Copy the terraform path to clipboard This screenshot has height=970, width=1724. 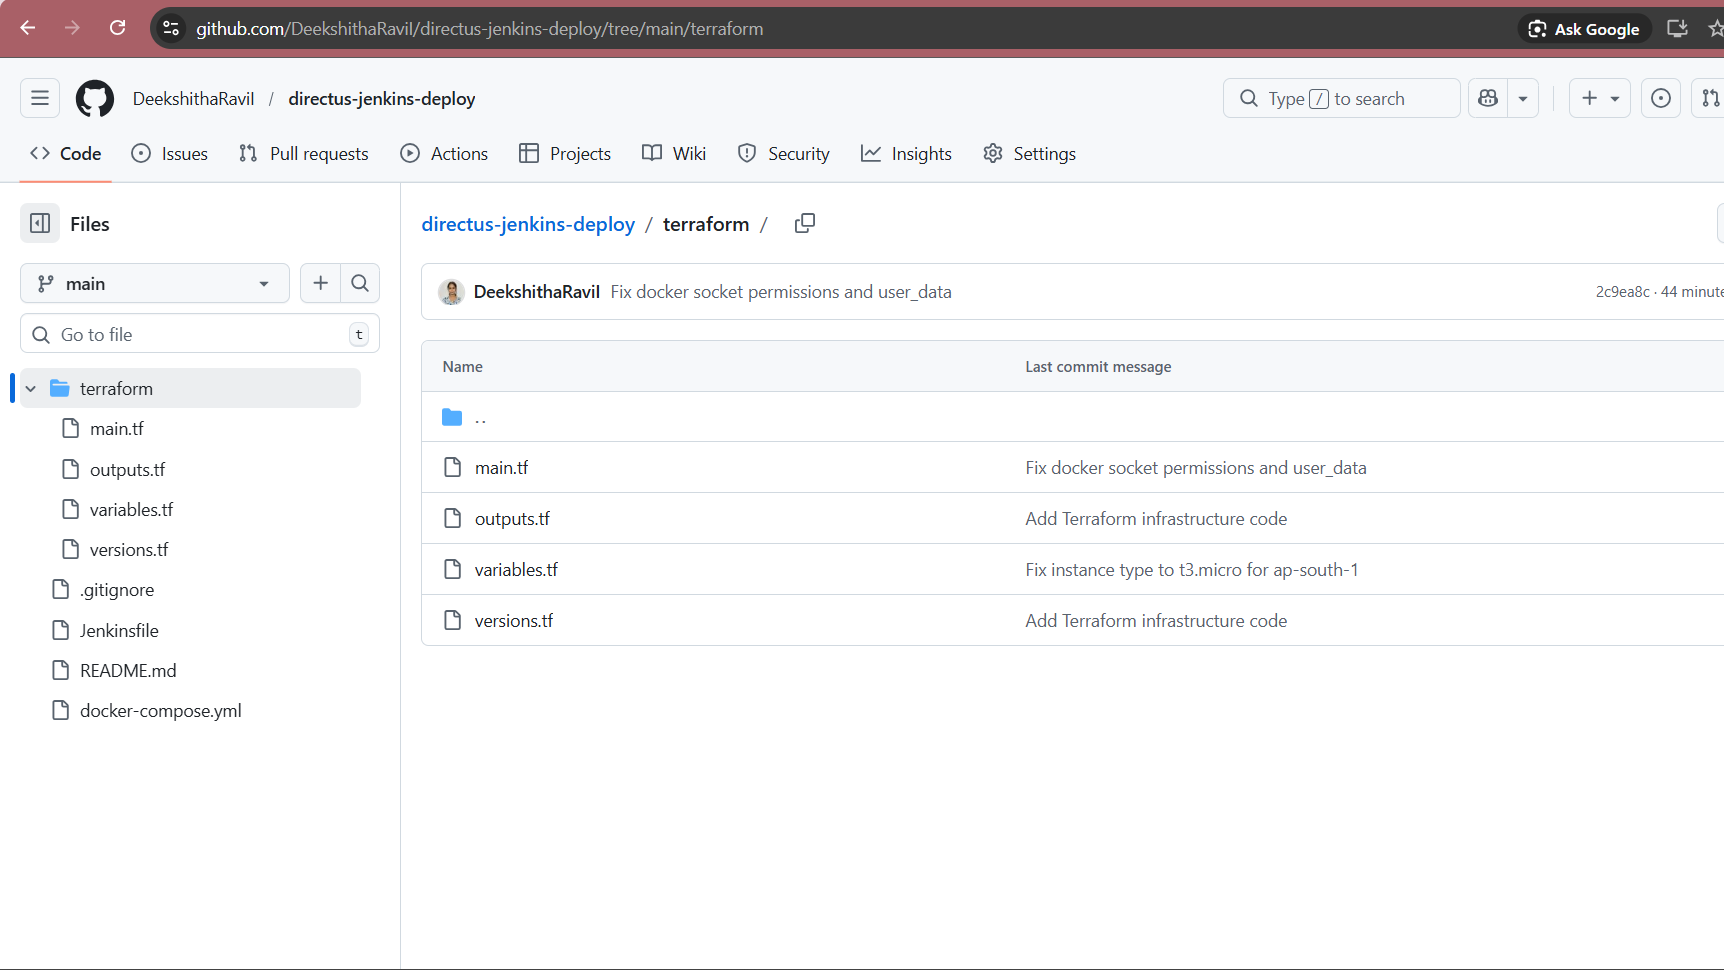(804, 224)
